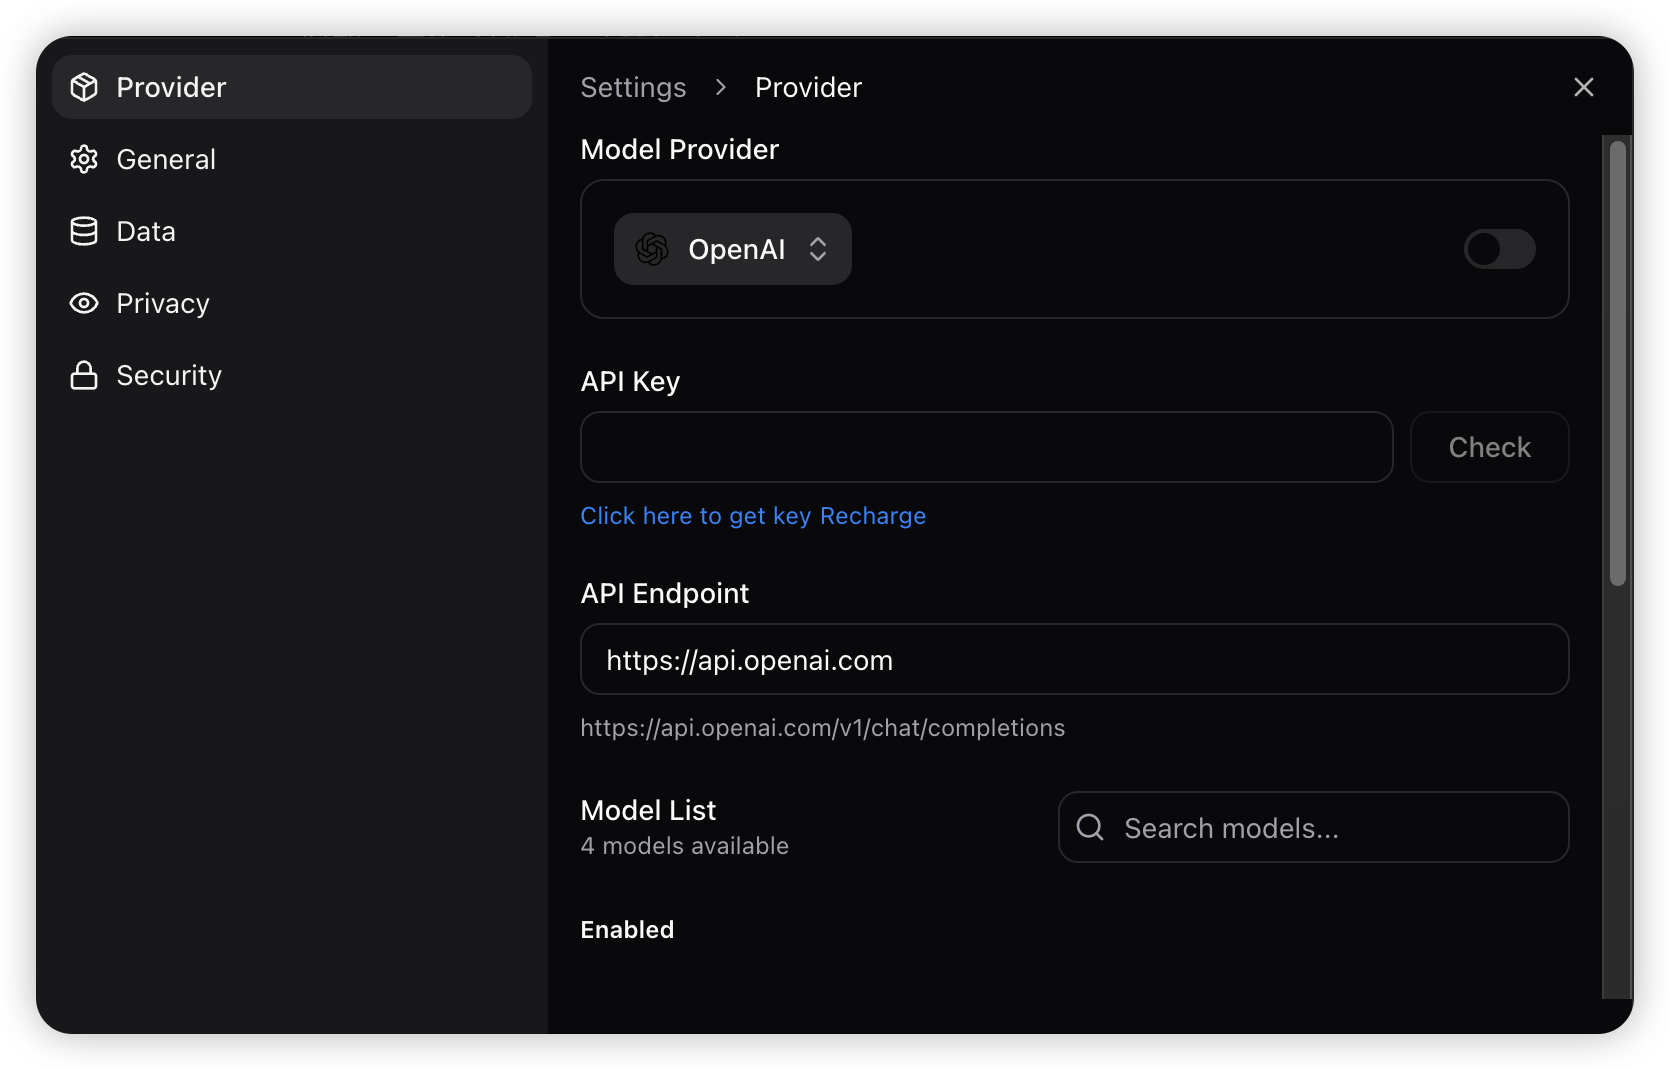The height and width of the screenshot is (1070, 1670).
Task: Click the Provider cube icon in sidebar
Action: (84, 87)
